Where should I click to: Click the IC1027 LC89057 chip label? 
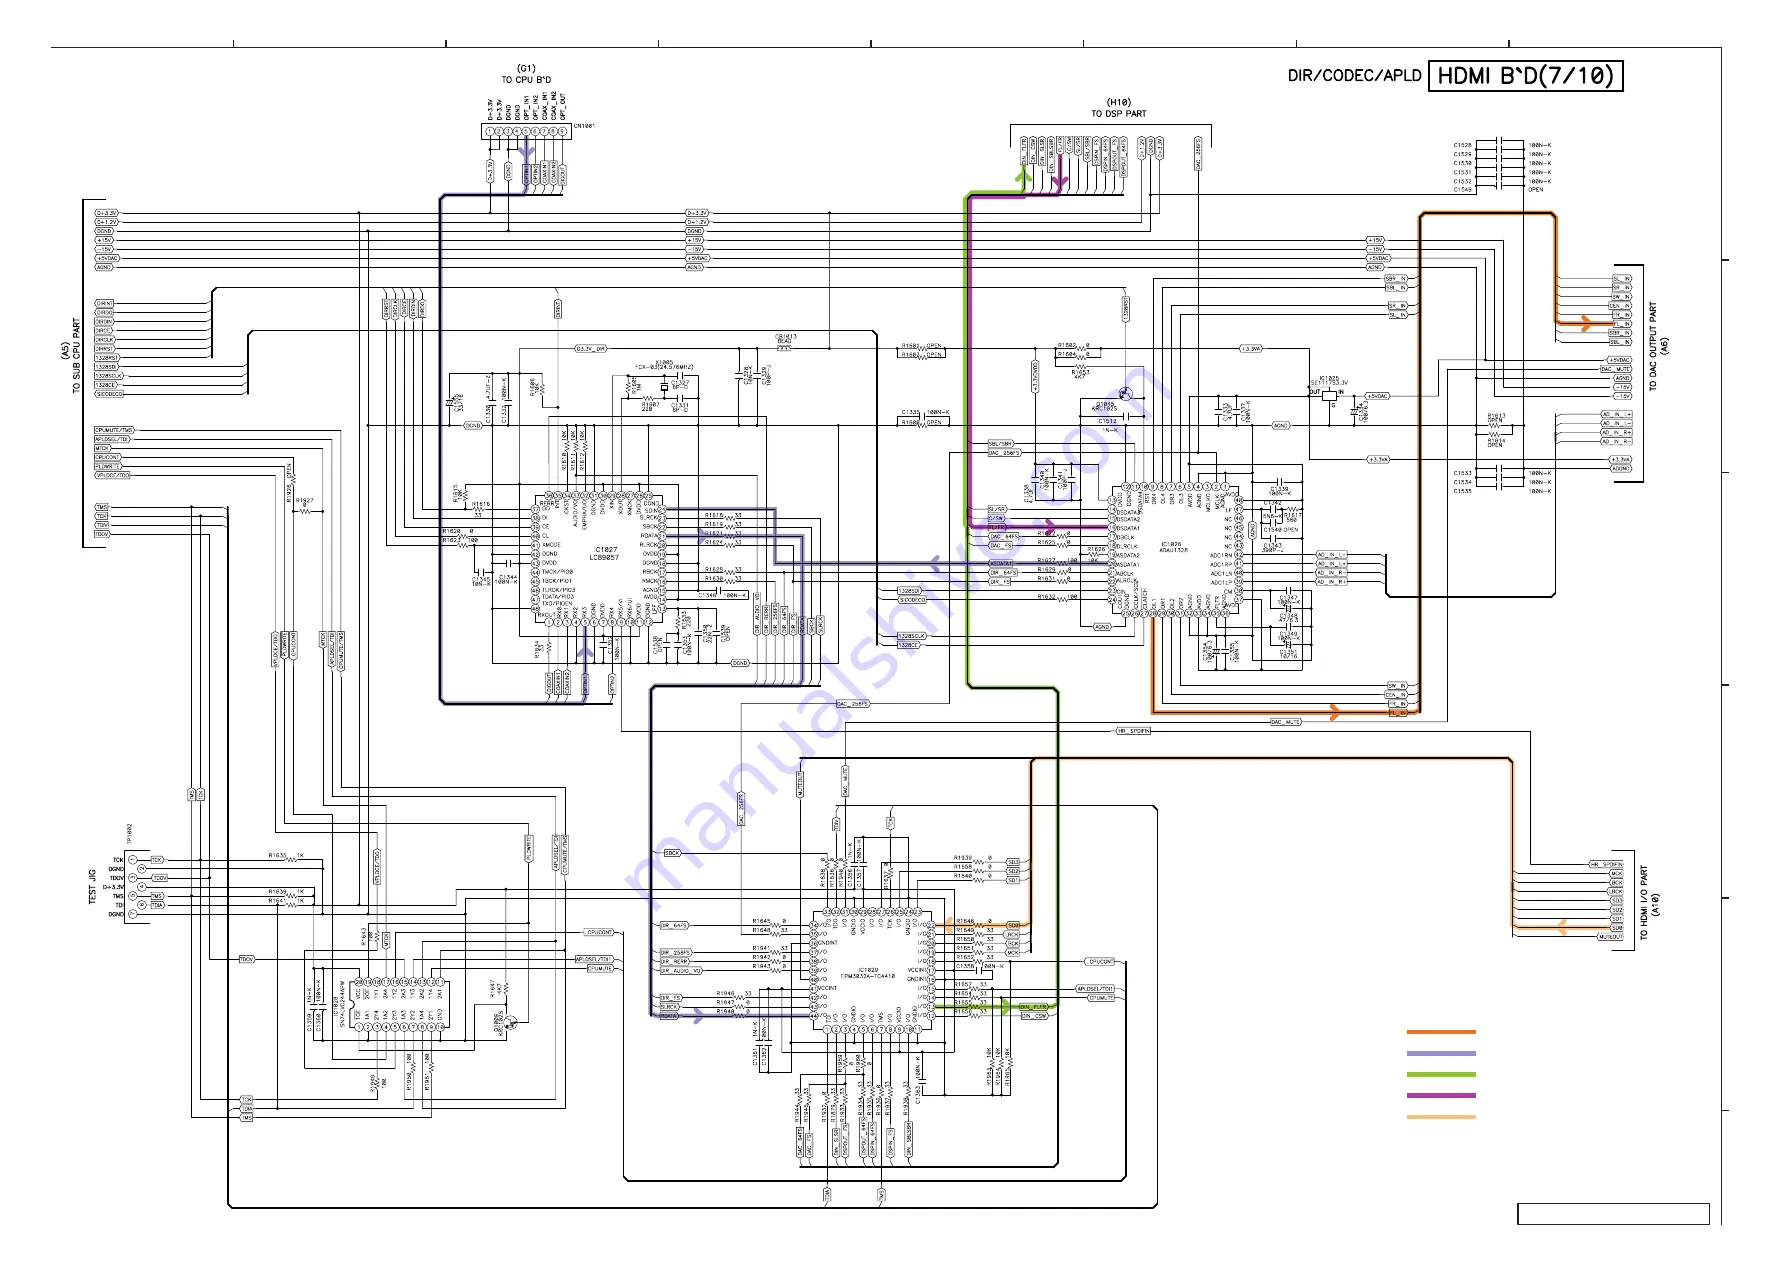pos(606,553)
